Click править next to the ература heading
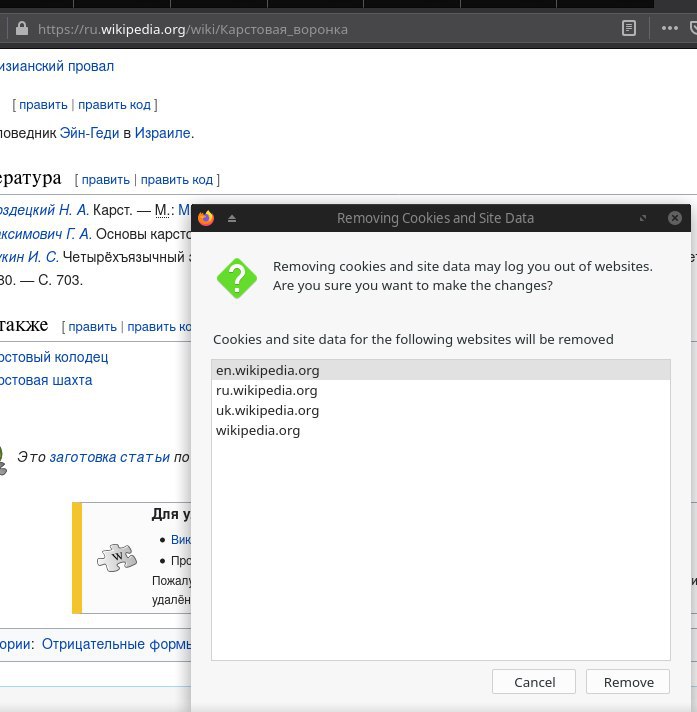697x712 pixels. click(x=106, y=180)
